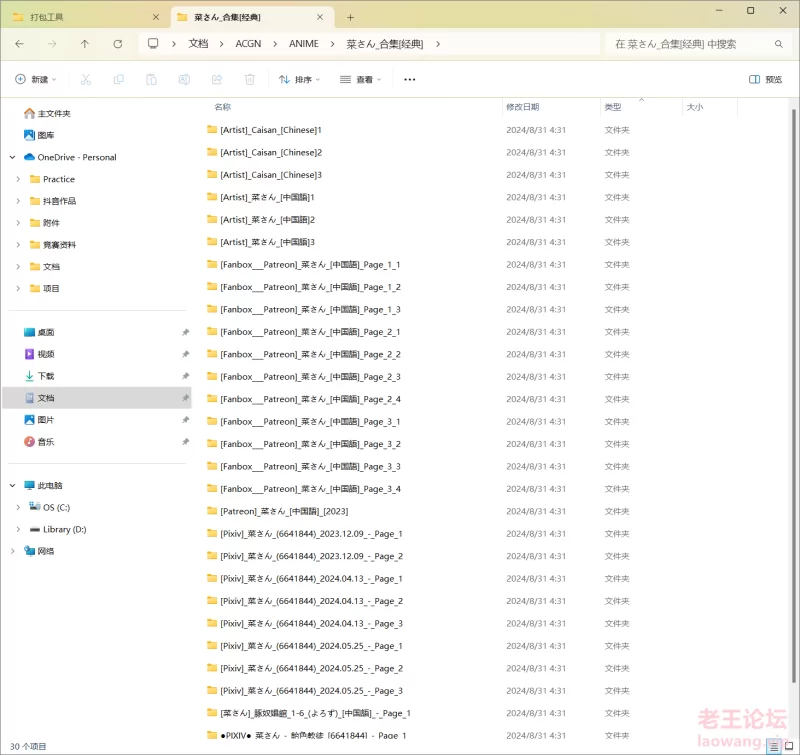
Task: Open the 竞赛资料 folder in sidebar
Action: click(x=53, y=245)
